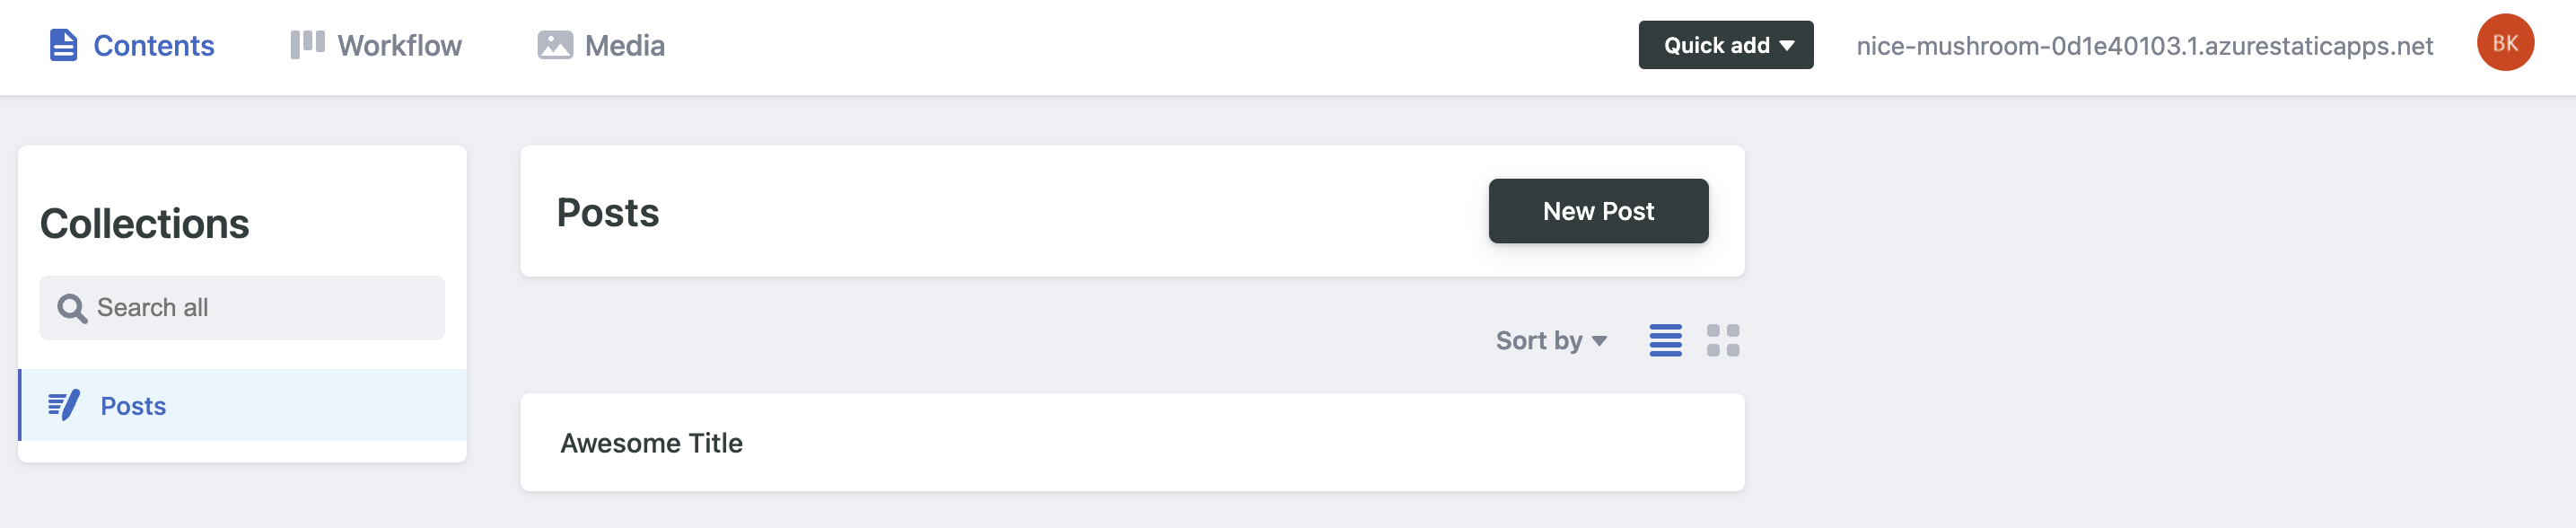The image size is (2576, 528).
Task: Open the Workflow tab
Action: (x=399, y=45)
